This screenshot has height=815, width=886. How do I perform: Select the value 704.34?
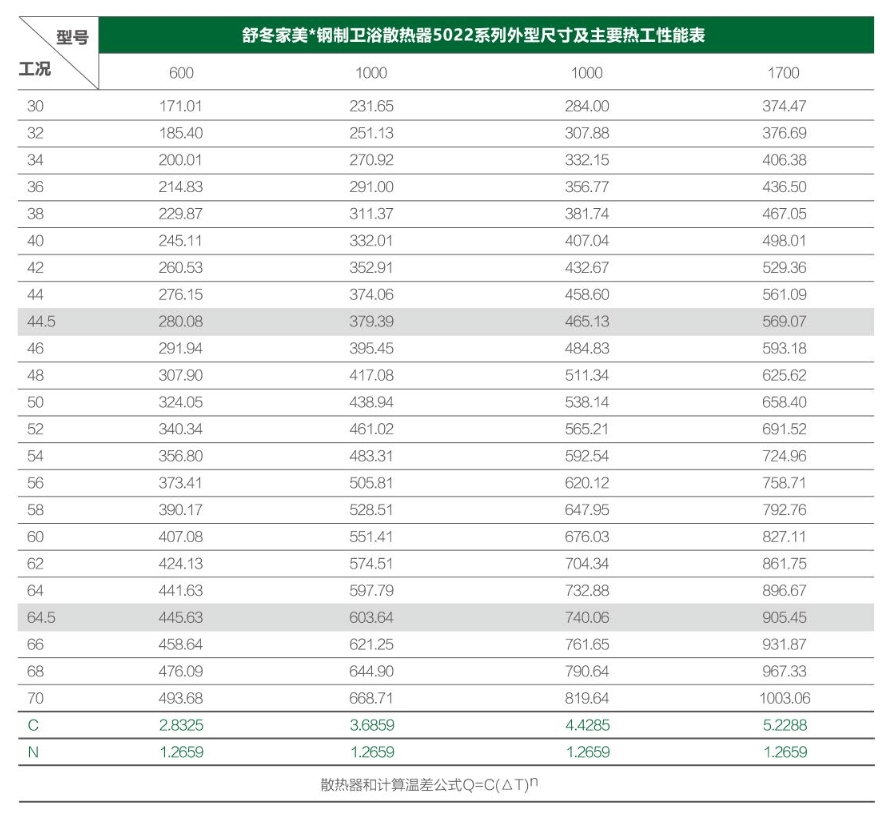587,563
